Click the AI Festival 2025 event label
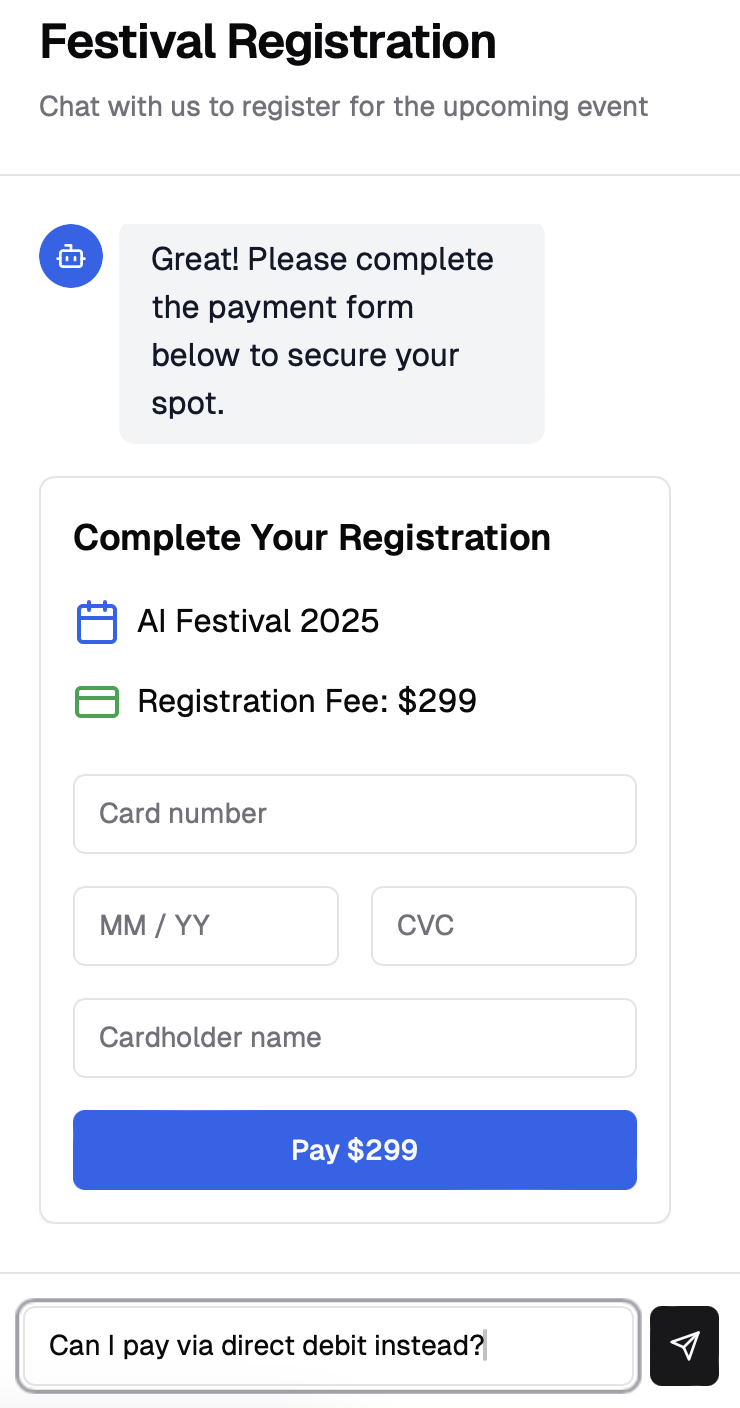Viewport: 740px width, 1408px height. point(258,621)
